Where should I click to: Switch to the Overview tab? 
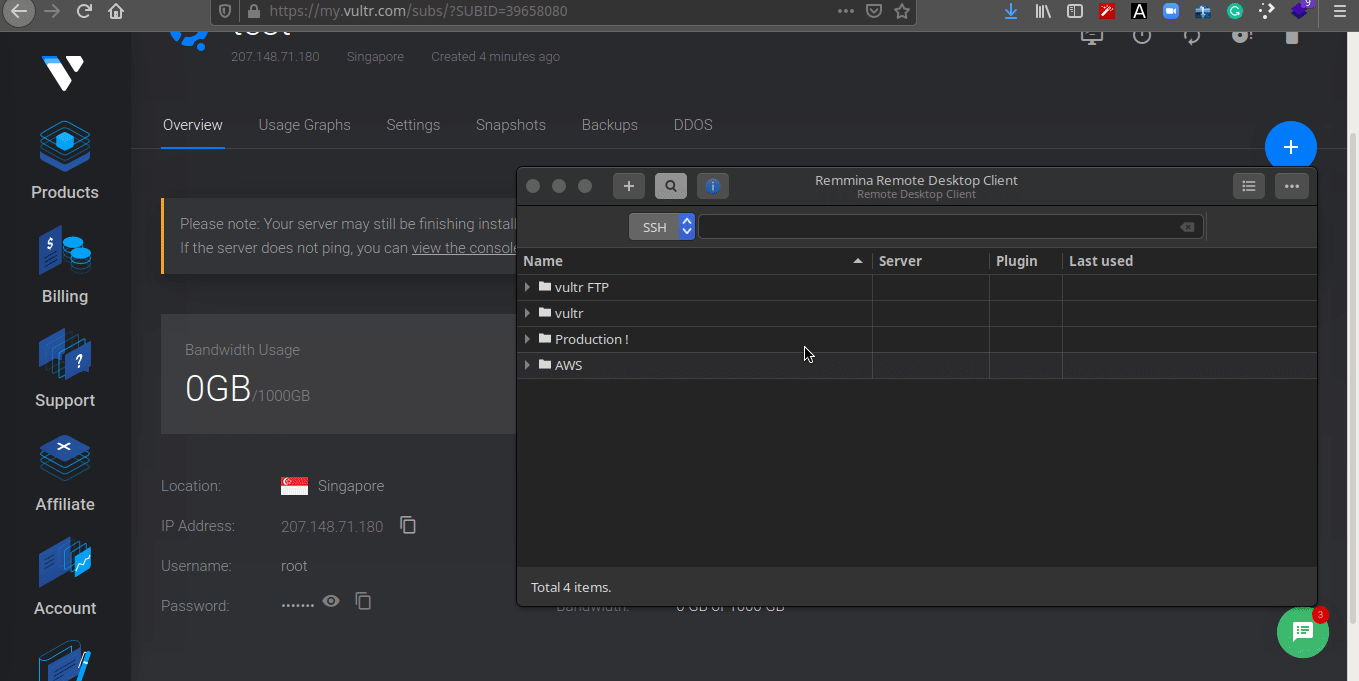click(x=193, y=125)
